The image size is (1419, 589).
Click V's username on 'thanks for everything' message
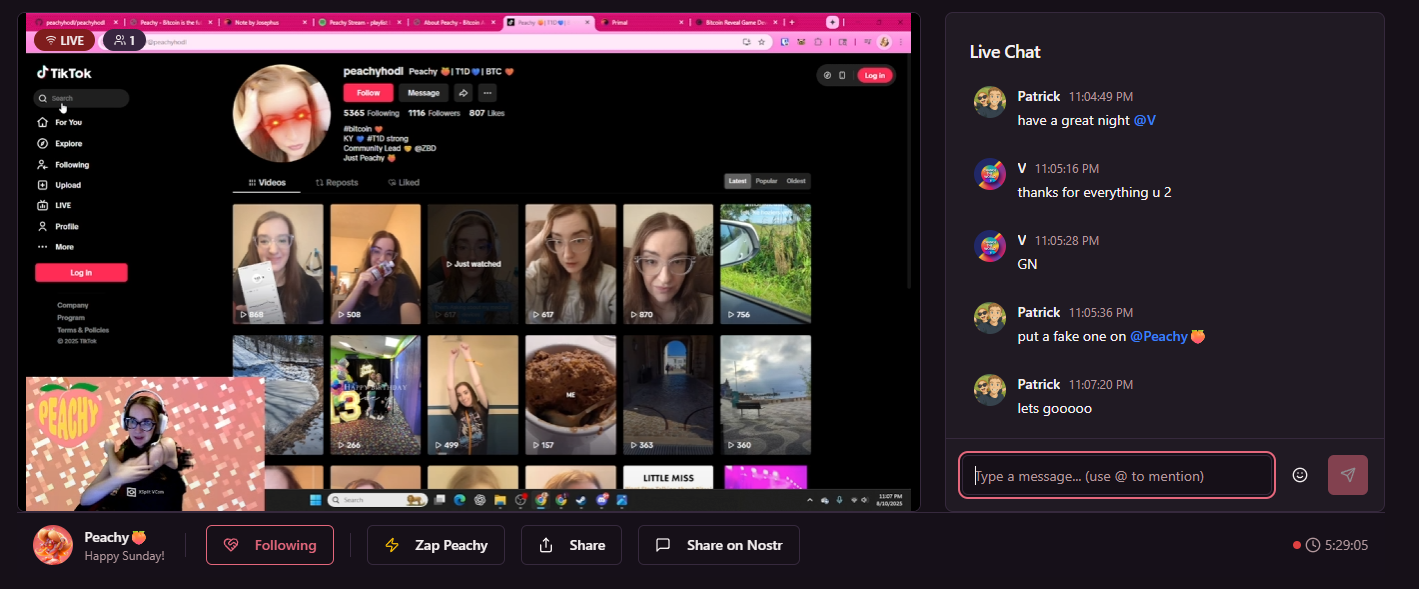[1022, 168]
